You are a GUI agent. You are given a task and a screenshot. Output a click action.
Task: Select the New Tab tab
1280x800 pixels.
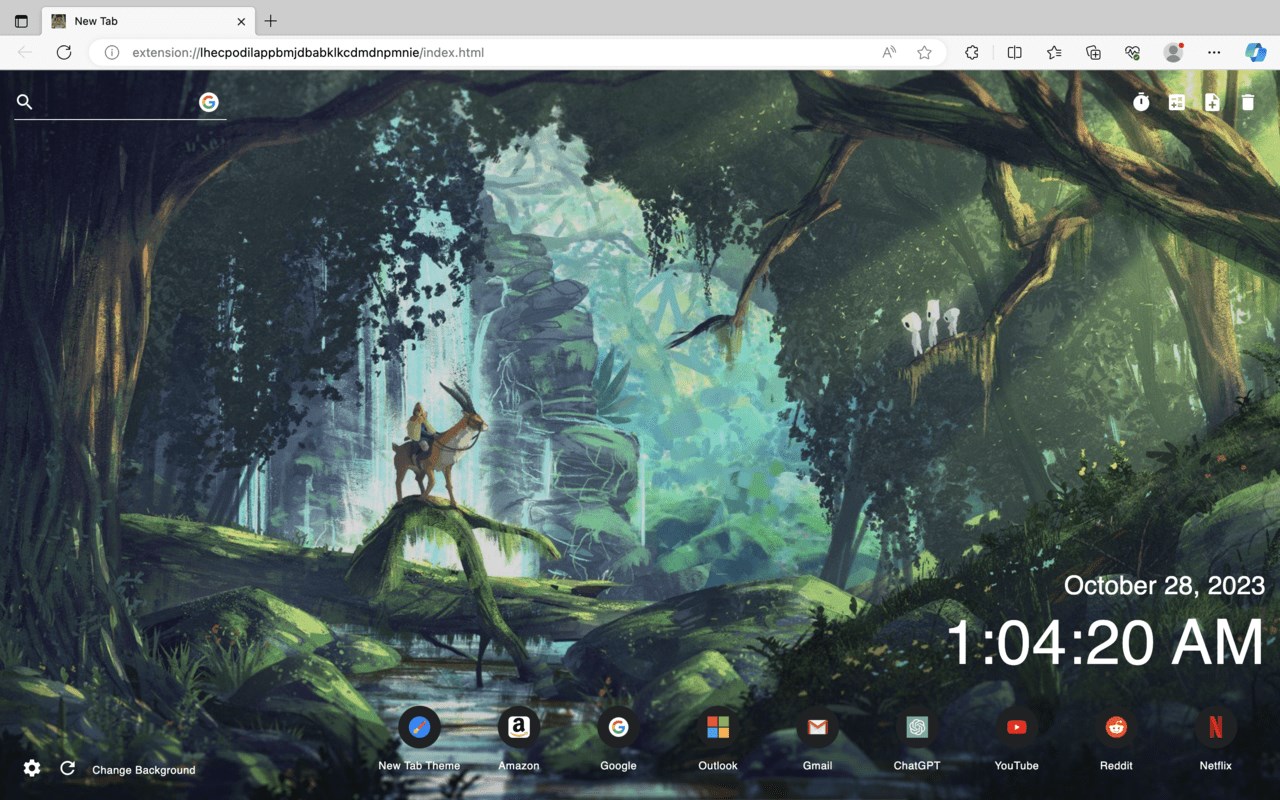[148, 21]
